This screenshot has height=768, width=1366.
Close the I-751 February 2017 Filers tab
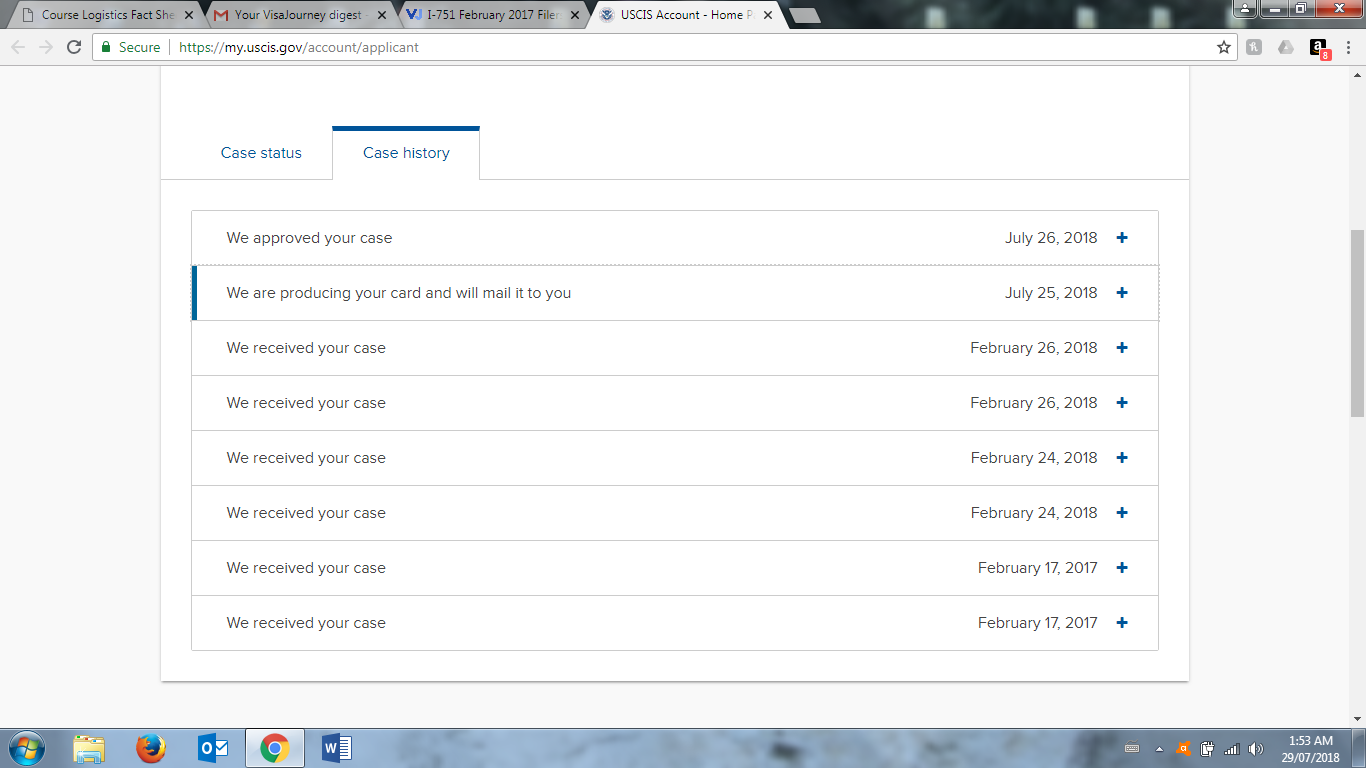[x=575, y=15]
